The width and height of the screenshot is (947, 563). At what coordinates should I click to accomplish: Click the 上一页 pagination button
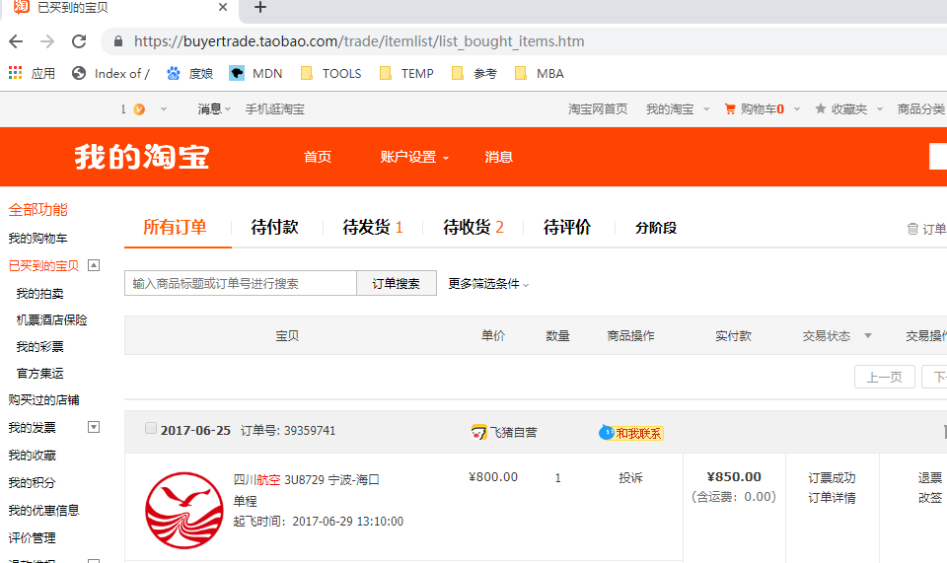[x=884, y=378]
